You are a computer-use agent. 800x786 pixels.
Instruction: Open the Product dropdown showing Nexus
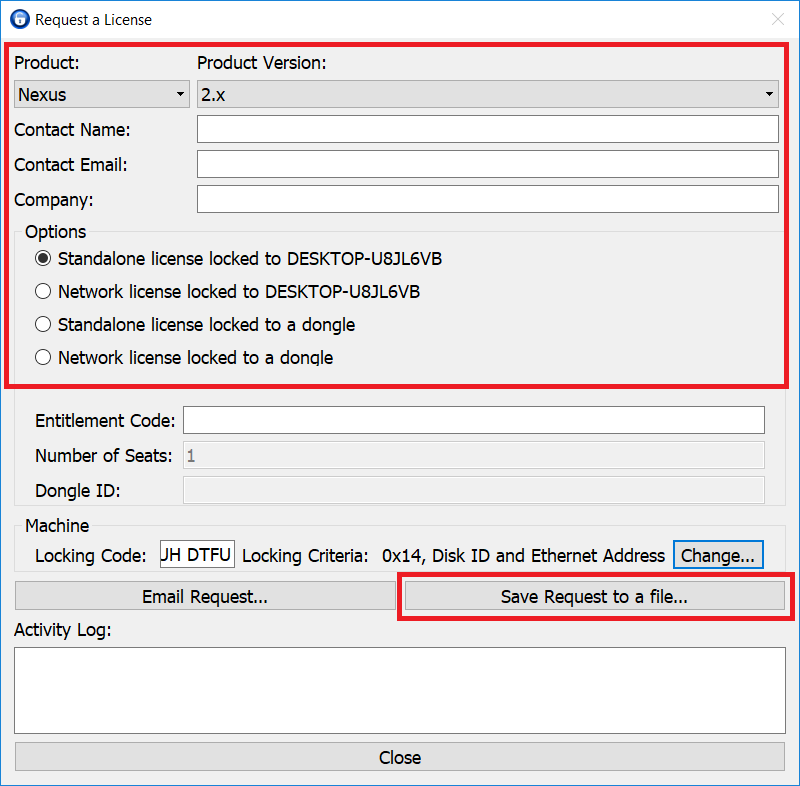coord(102,94)
